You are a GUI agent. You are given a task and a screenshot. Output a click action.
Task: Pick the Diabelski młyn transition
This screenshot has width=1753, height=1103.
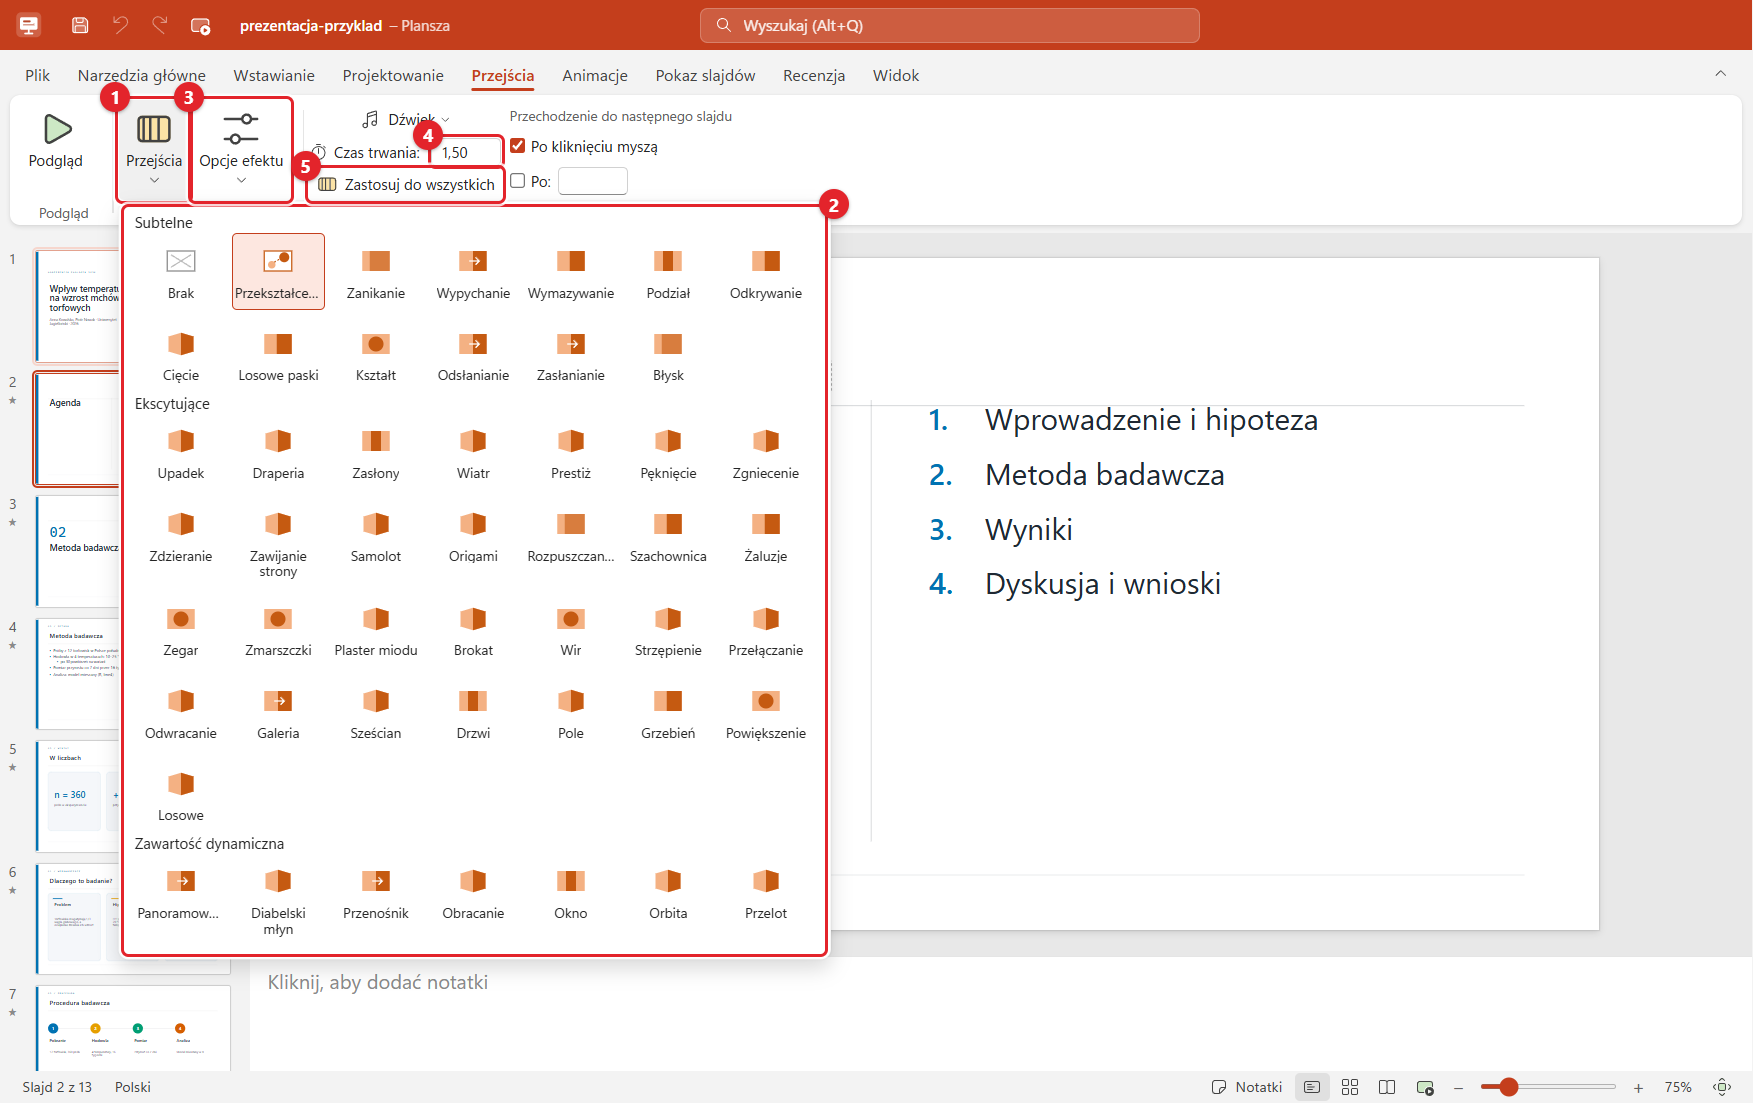click(278, 900)
